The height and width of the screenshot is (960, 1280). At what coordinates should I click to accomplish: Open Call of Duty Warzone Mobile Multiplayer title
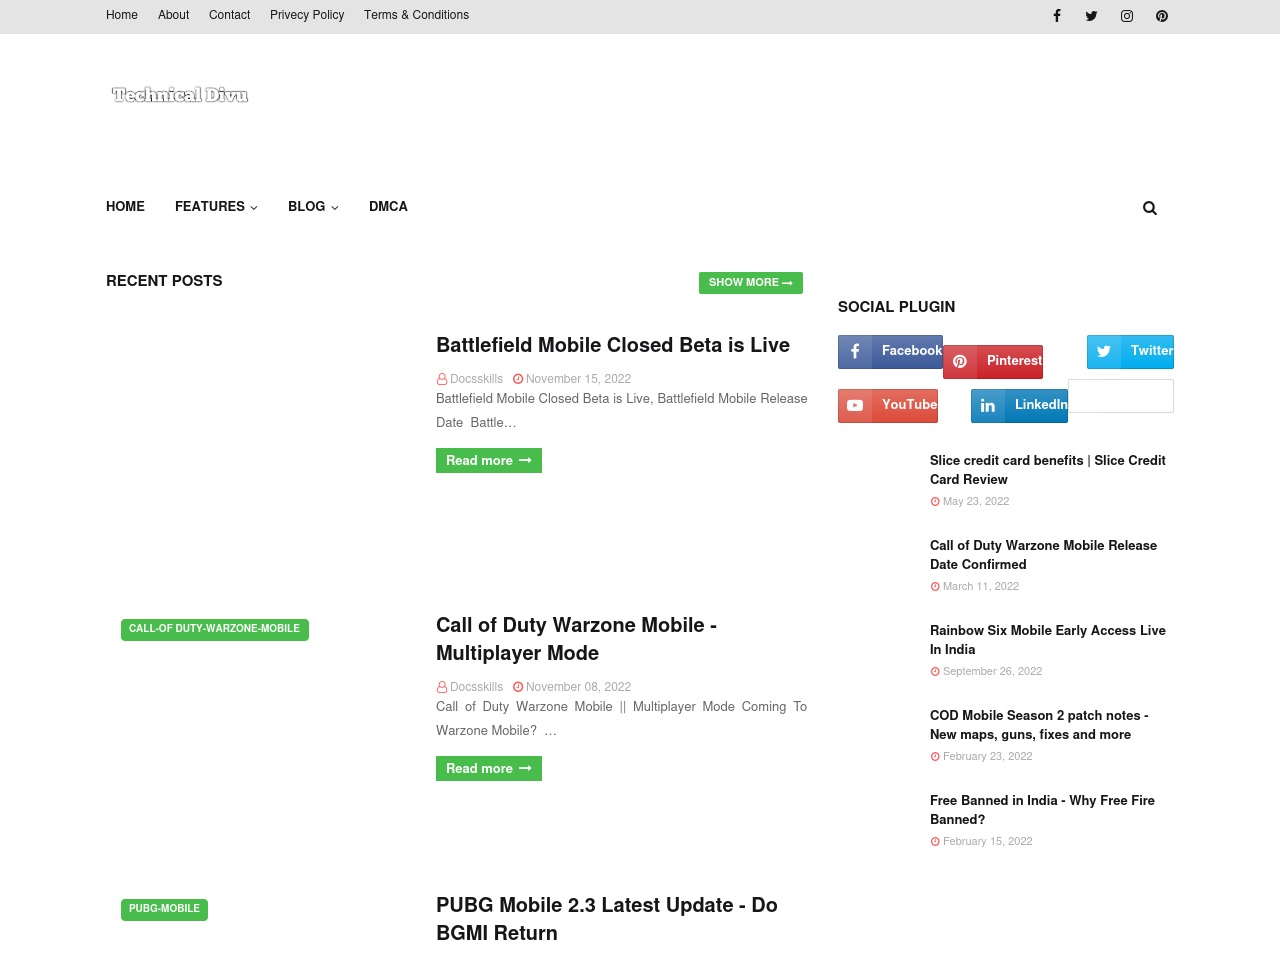576,639
